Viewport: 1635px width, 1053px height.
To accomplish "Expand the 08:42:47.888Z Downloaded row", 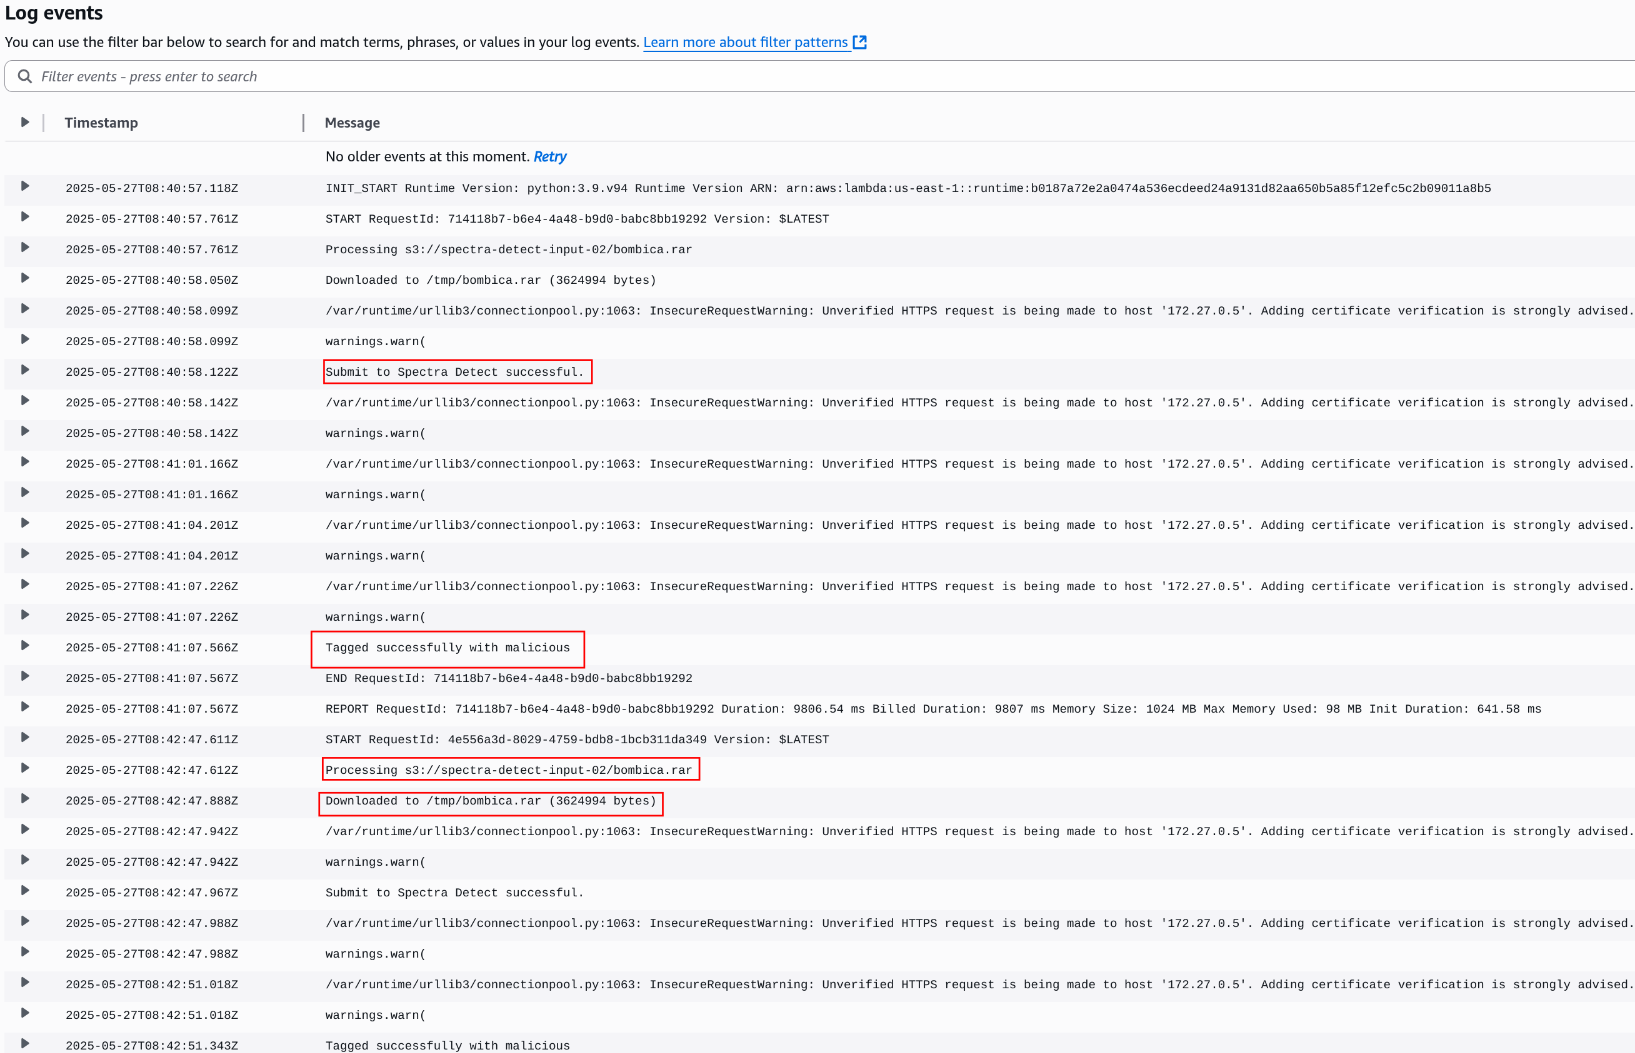I will 25,799.
